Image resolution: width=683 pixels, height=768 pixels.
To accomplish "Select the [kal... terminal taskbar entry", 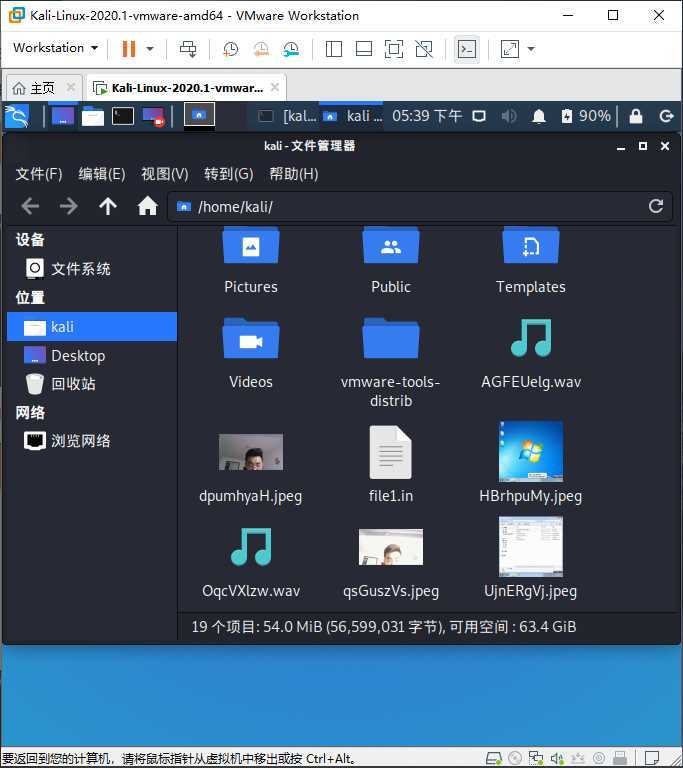I will pyautogui.click(x=287, y=116).
